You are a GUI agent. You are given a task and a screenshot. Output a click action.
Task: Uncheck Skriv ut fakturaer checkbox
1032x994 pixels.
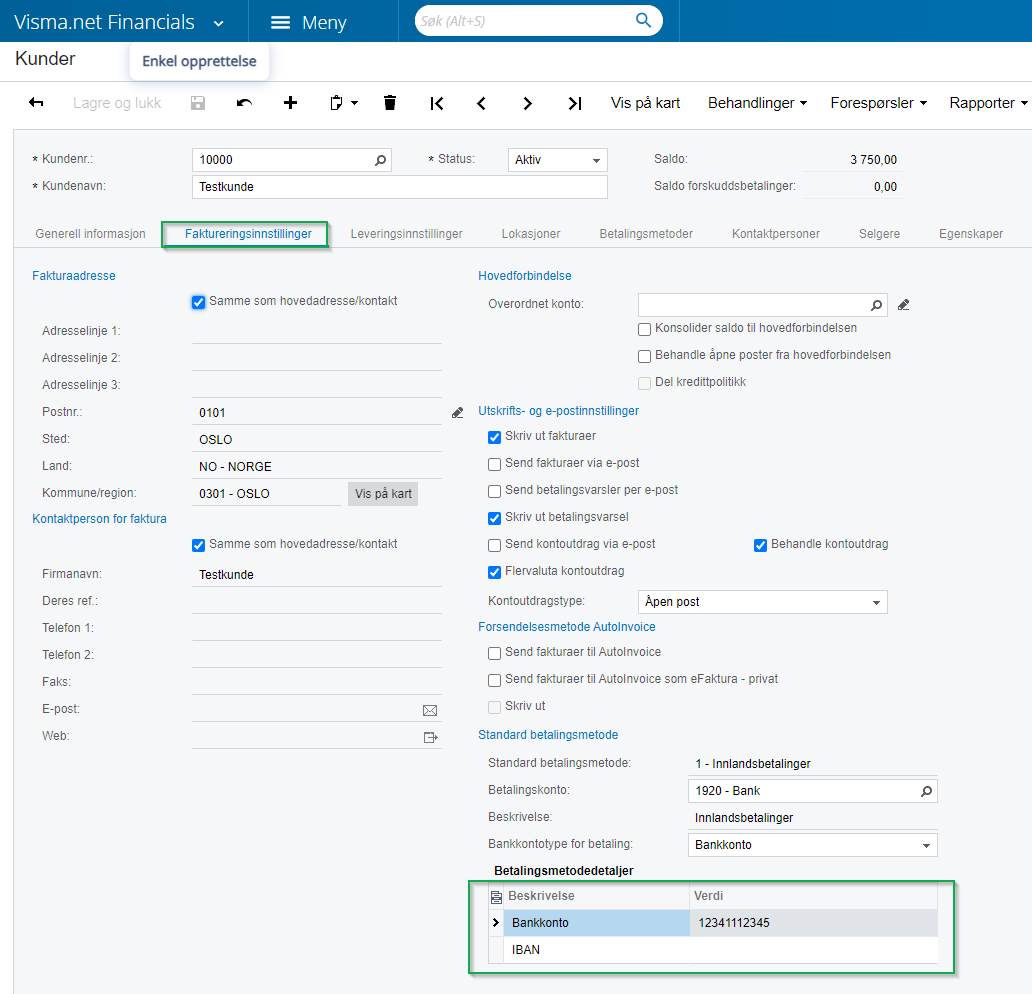pyautogui.click(x=494, y=437)
